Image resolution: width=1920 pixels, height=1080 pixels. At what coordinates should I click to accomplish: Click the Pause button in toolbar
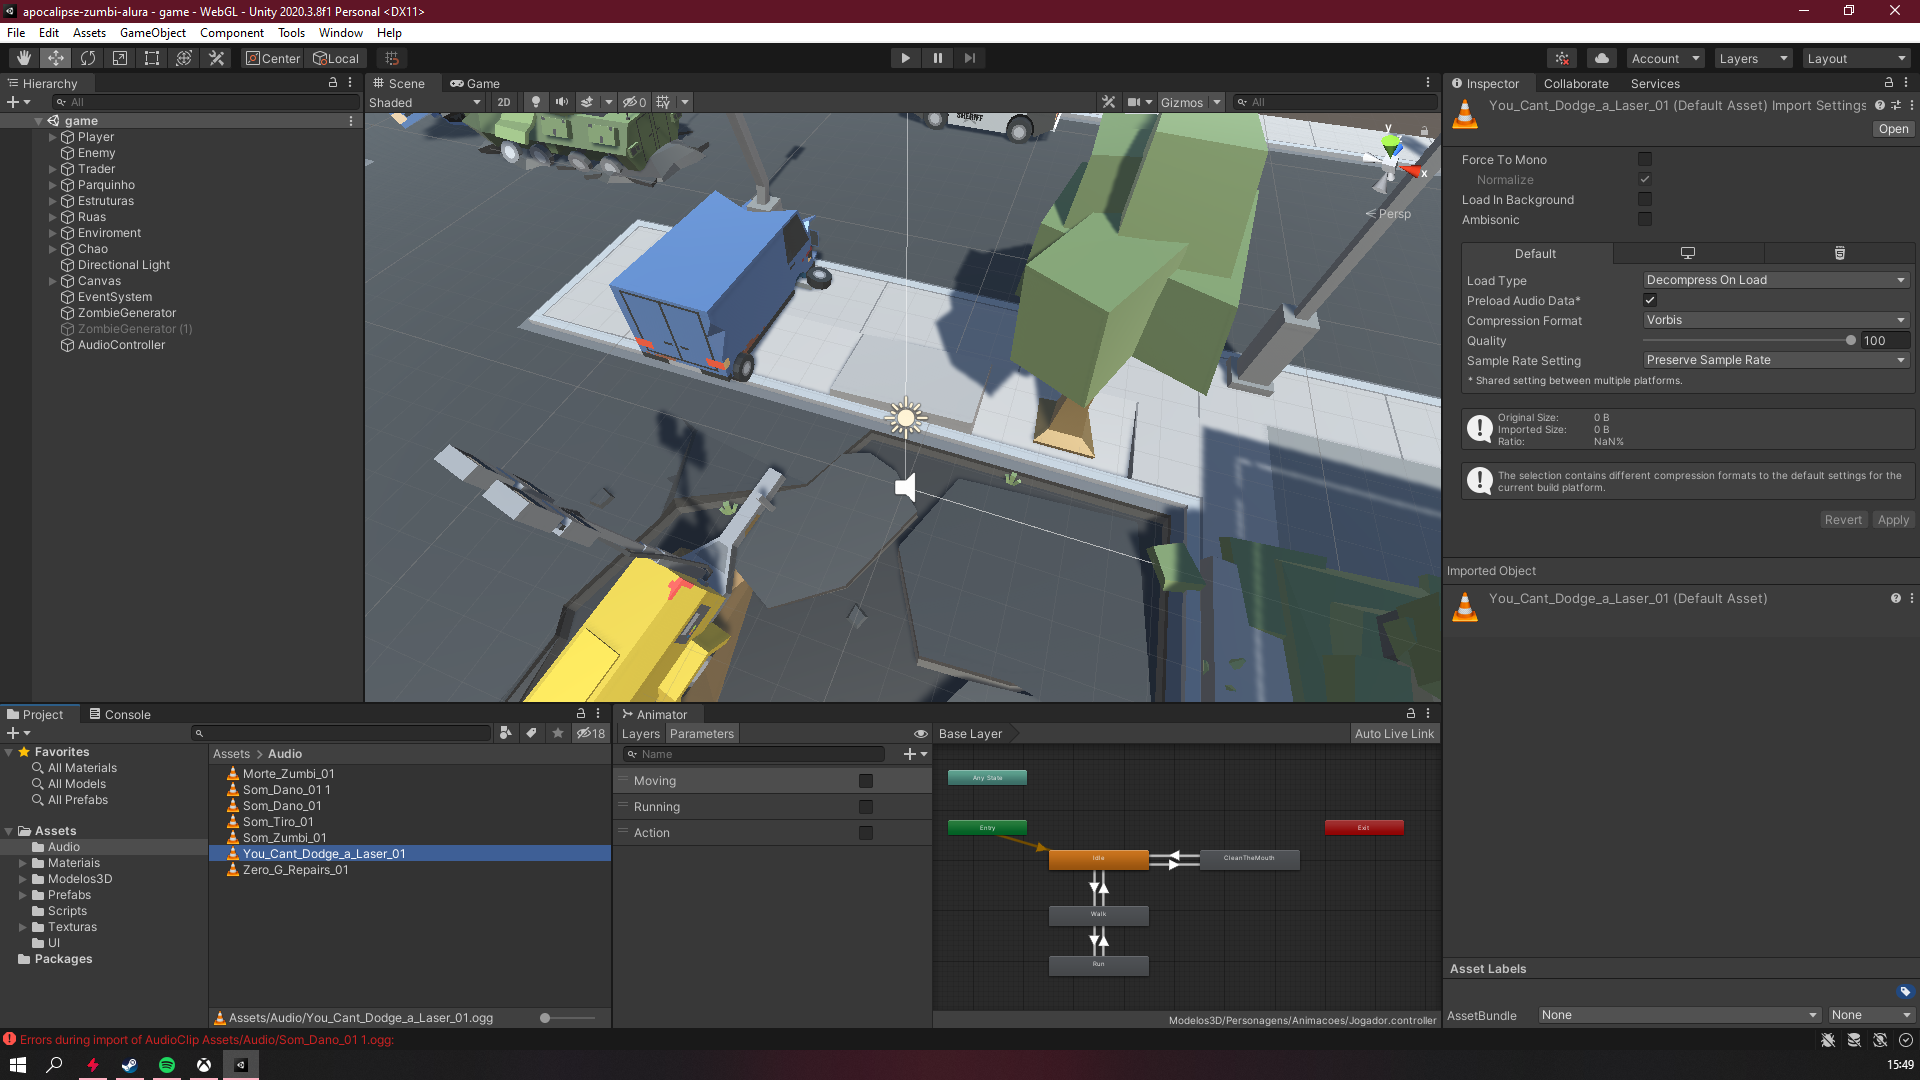pyautogui.click(x=938, y=57)
